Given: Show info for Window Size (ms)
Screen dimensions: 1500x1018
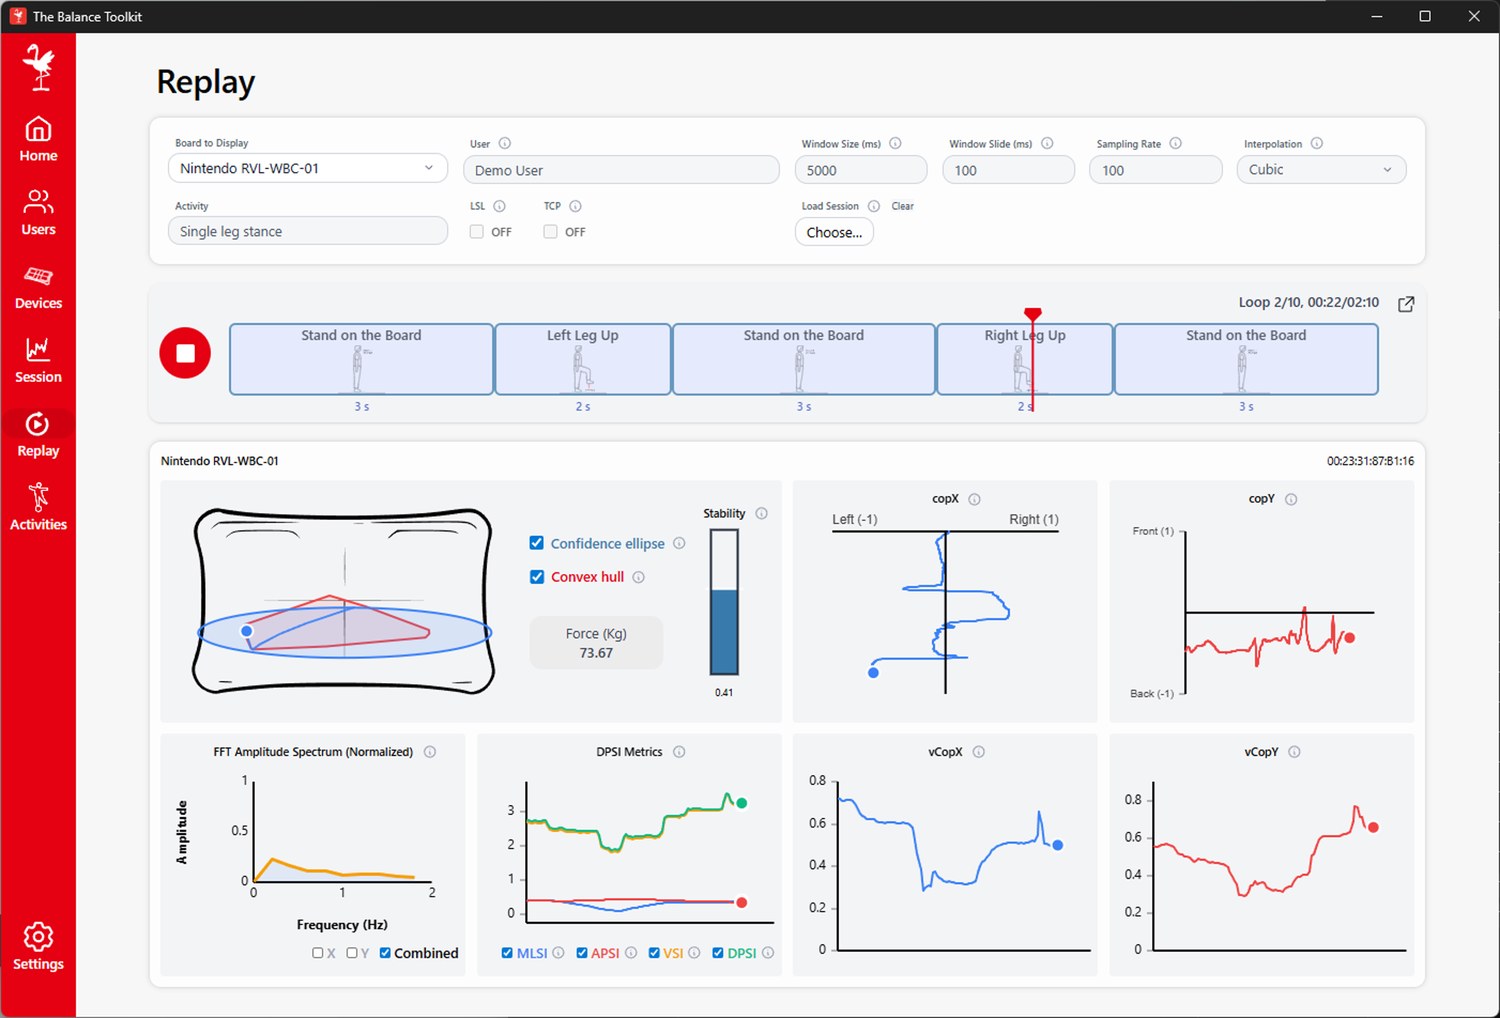Looking at the screenshot, I should pyautogui.click(x=895, y=143).
